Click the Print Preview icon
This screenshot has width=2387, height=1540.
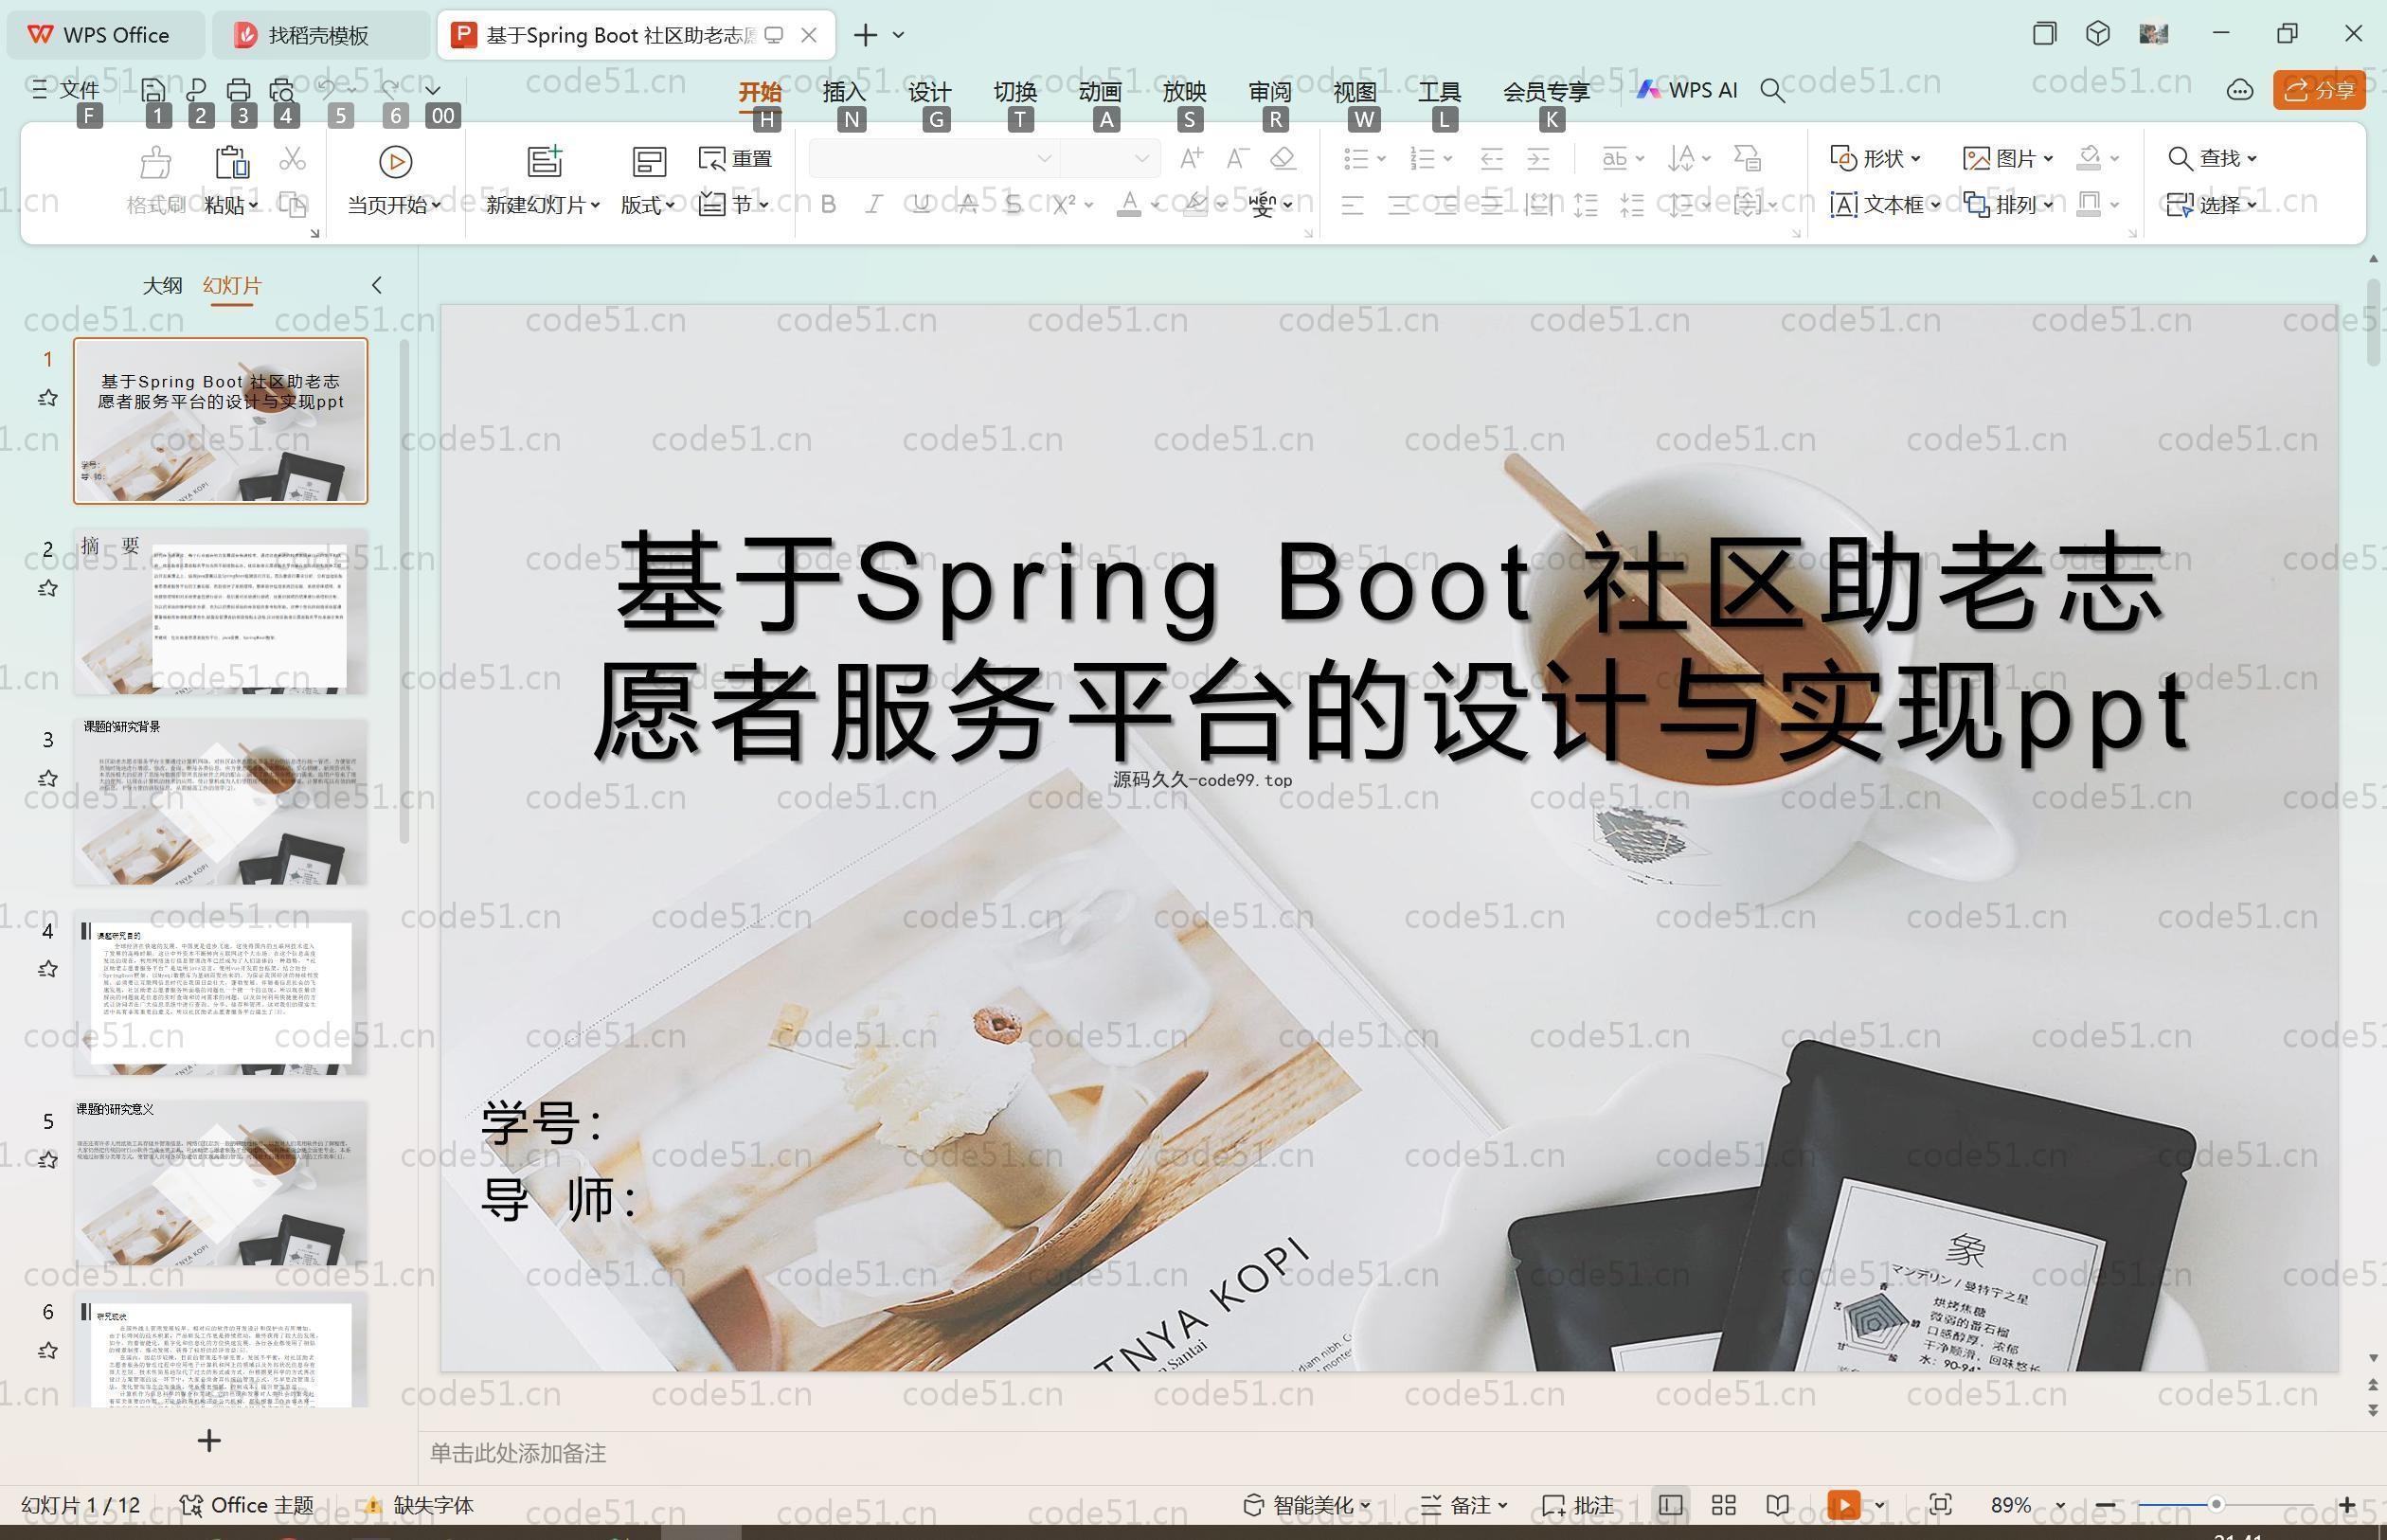coord(283,90)
